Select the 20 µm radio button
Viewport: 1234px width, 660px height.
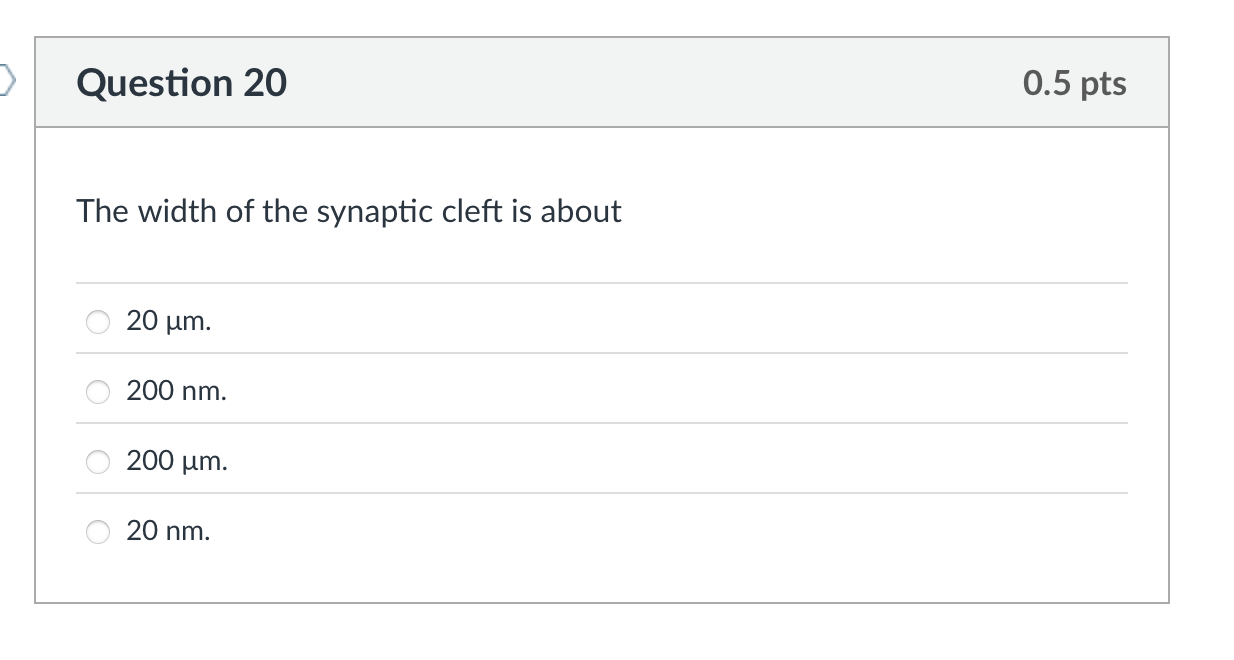click(98, 322)
